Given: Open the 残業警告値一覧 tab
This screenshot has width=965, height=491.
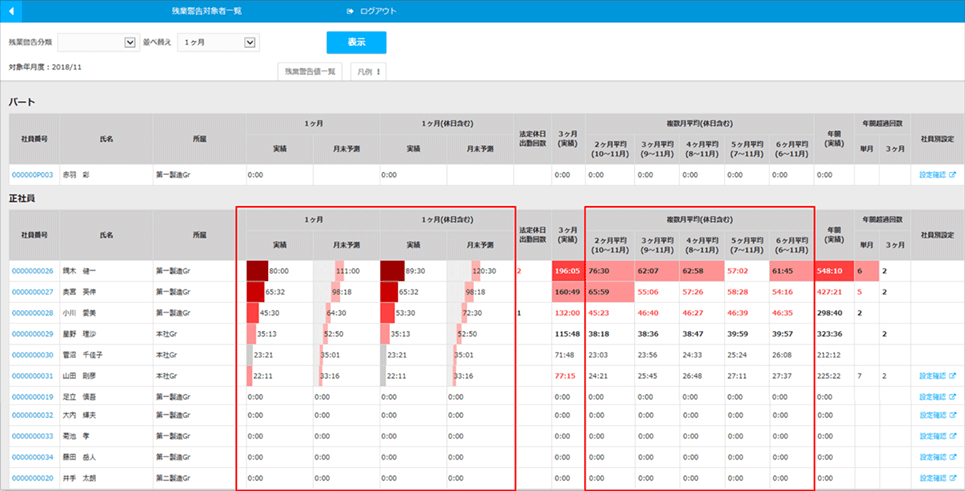Looking at the screenshot, I should [x=311, y=72].
